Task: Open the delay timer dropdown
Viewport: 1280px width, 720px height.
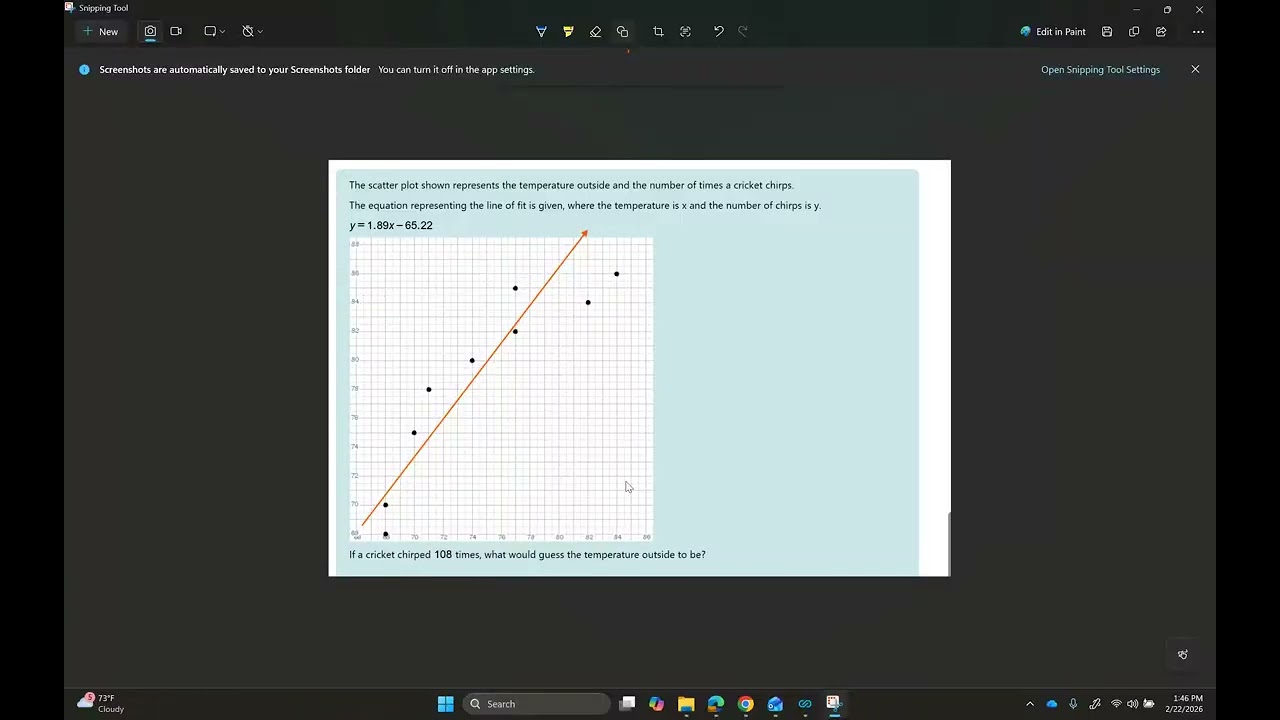Action: (252, 32)
